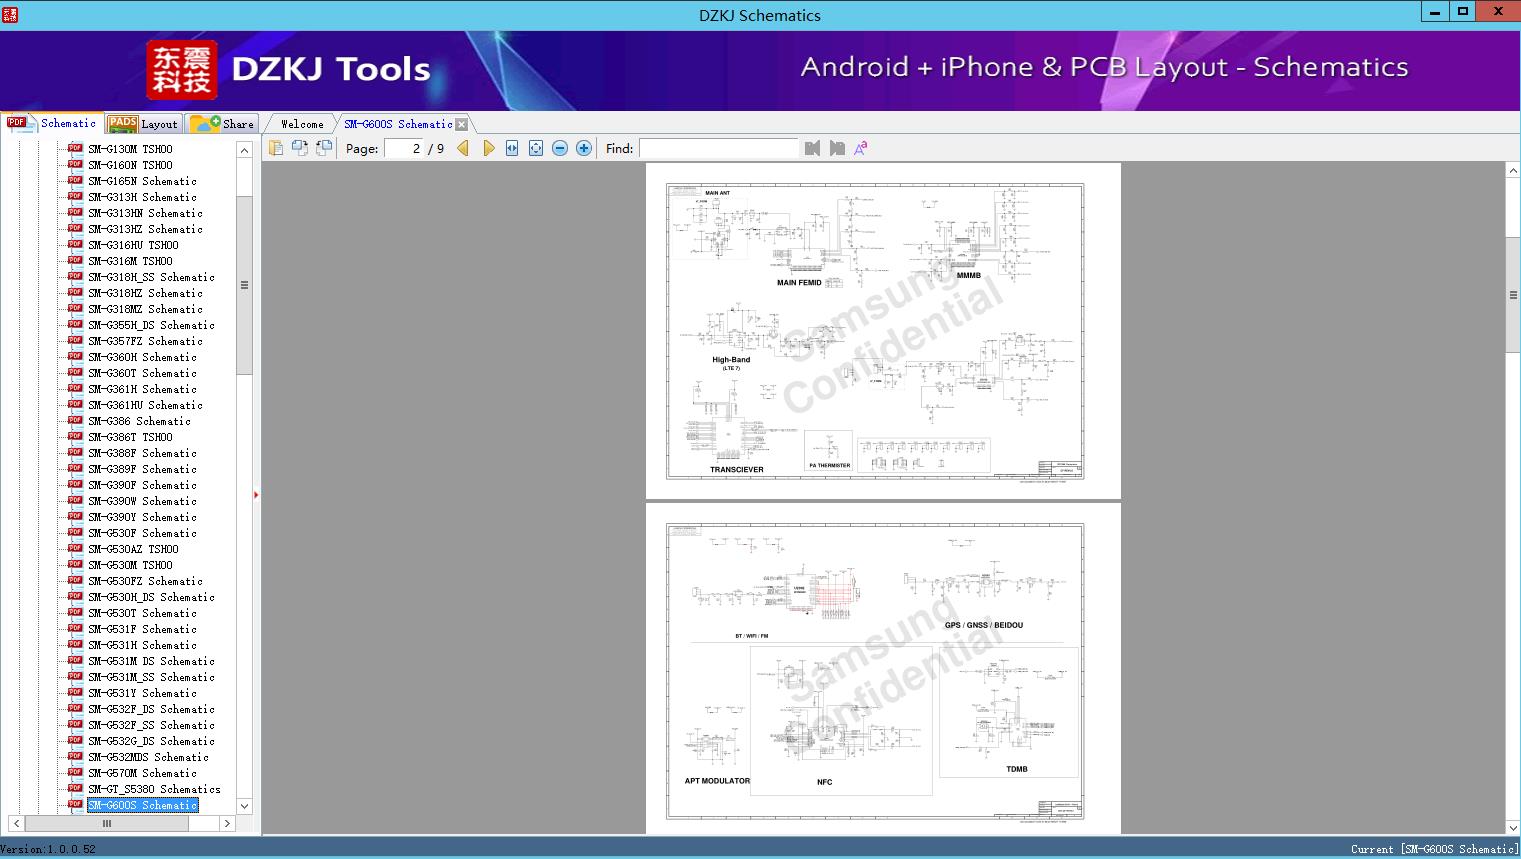Click the find next arrow icon

(837, 147)
